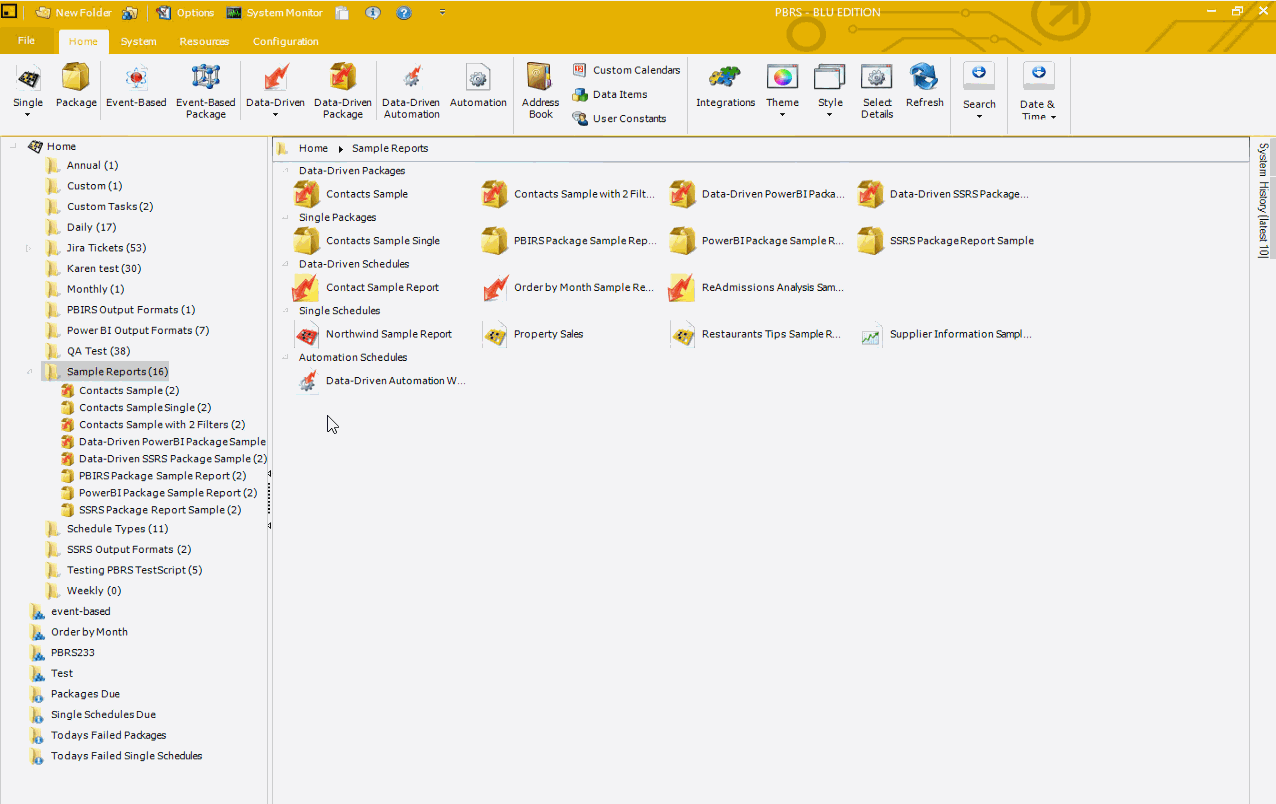Viewport: 1276px width, 804px height.
Task: Open Custom Calendars
Action: tap(626, 70)
